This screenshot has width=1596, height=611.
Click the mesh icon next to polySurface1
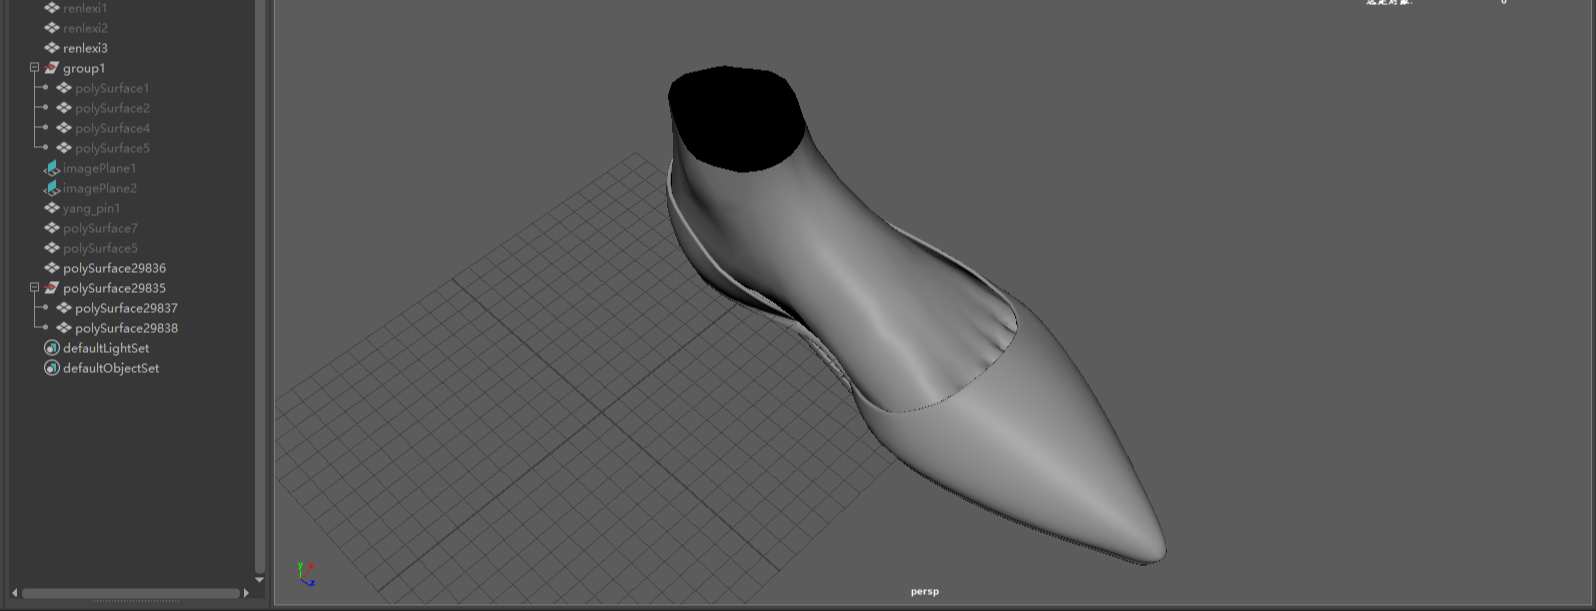[x=64, y=88]
